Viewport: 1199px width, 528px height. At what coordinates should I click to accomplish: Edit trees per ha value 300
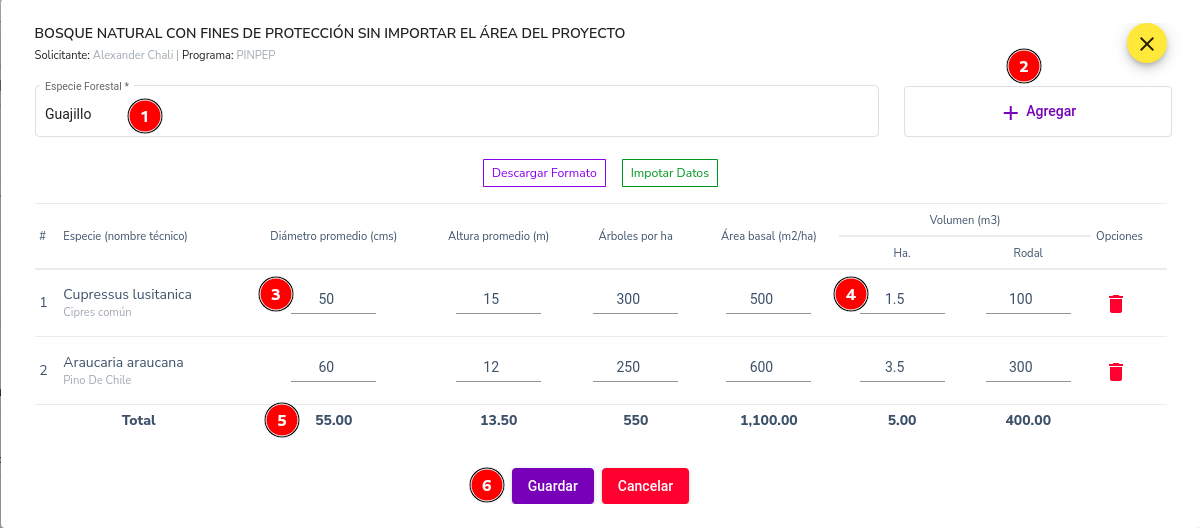(x=635, y=299)
